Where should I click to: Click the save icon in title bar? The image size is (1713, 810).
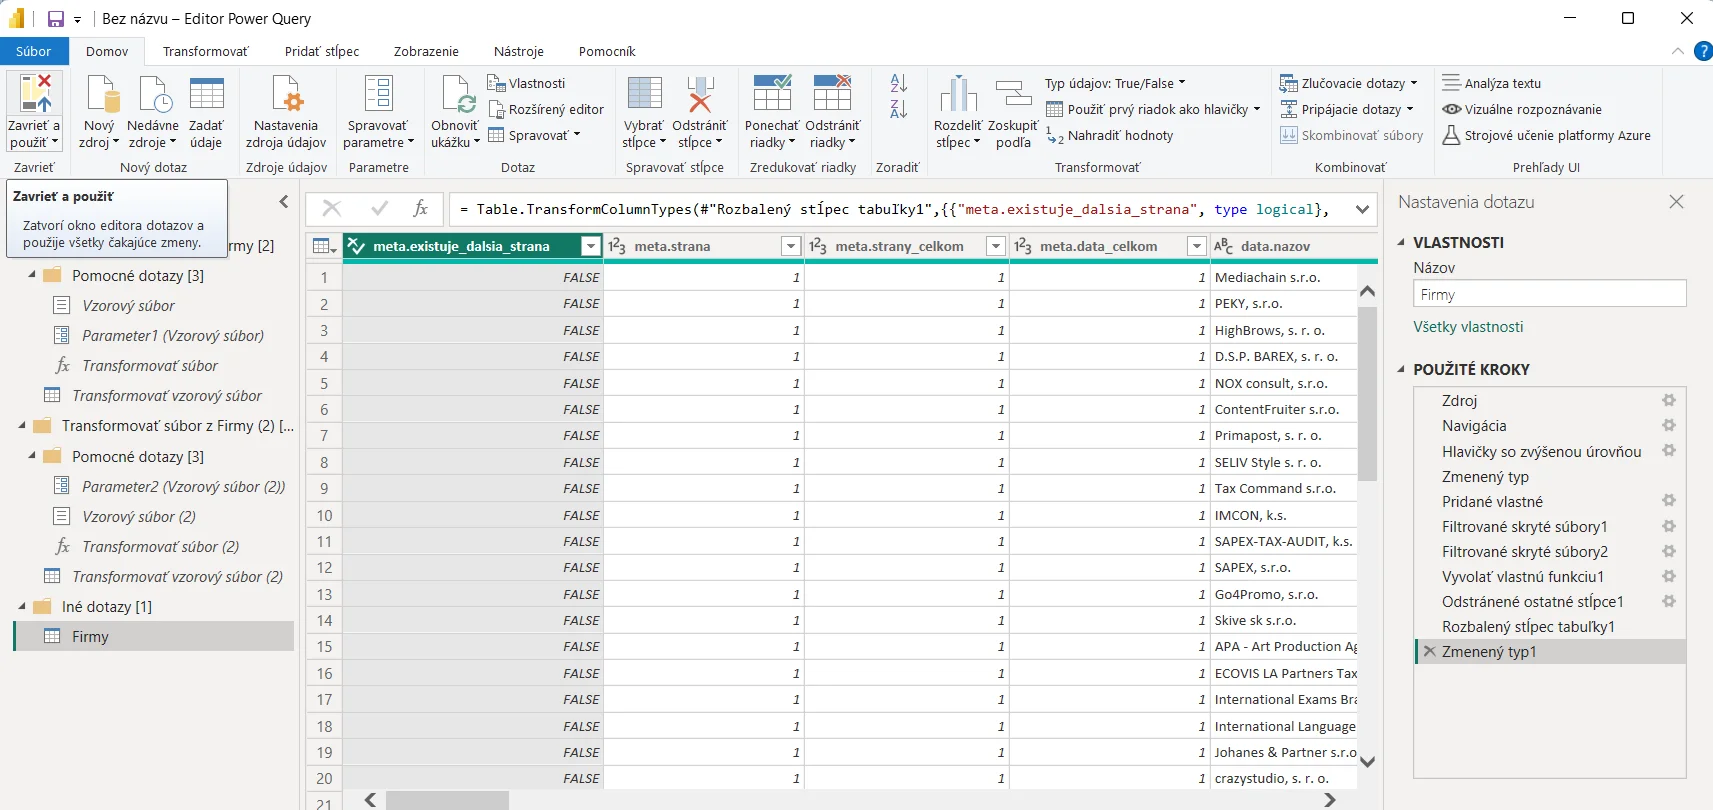56,19
